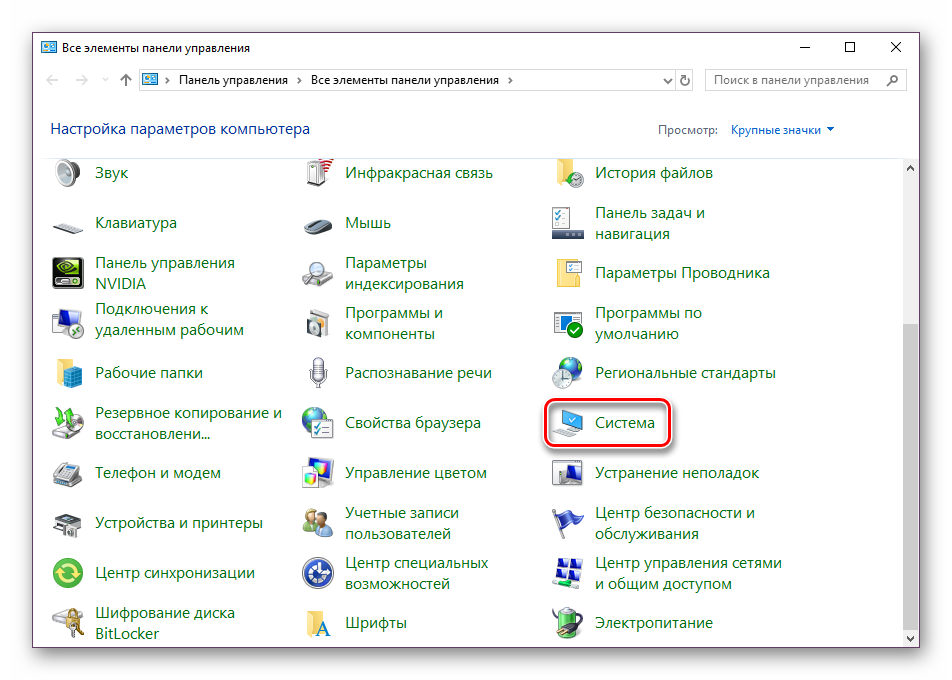952x680 pixels.
Task: Open the Клавиатура text link
Action: coord(135,223)
